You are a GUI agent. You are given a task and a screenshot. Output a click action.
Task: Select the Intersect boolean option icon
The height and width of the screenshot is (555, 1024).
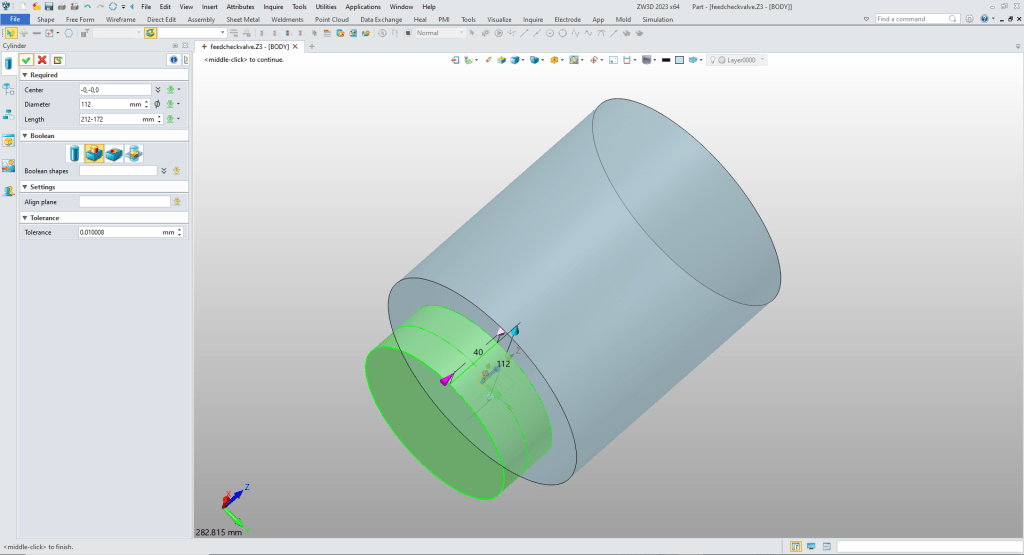[133, 153]
